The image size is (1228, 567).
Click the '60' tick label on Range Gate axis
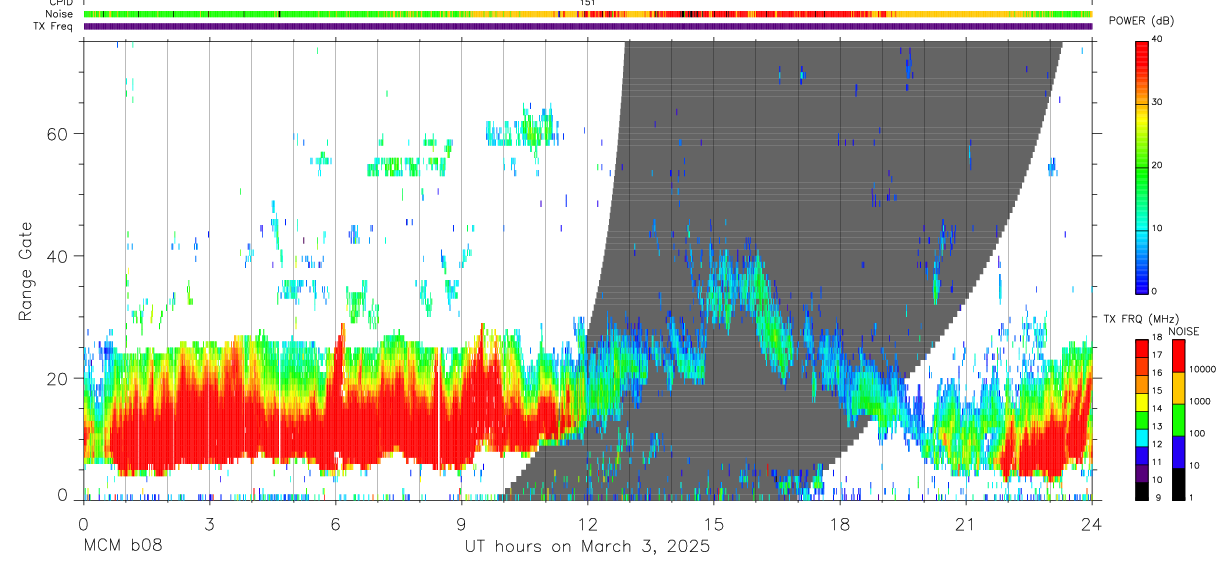pos(58,133)
